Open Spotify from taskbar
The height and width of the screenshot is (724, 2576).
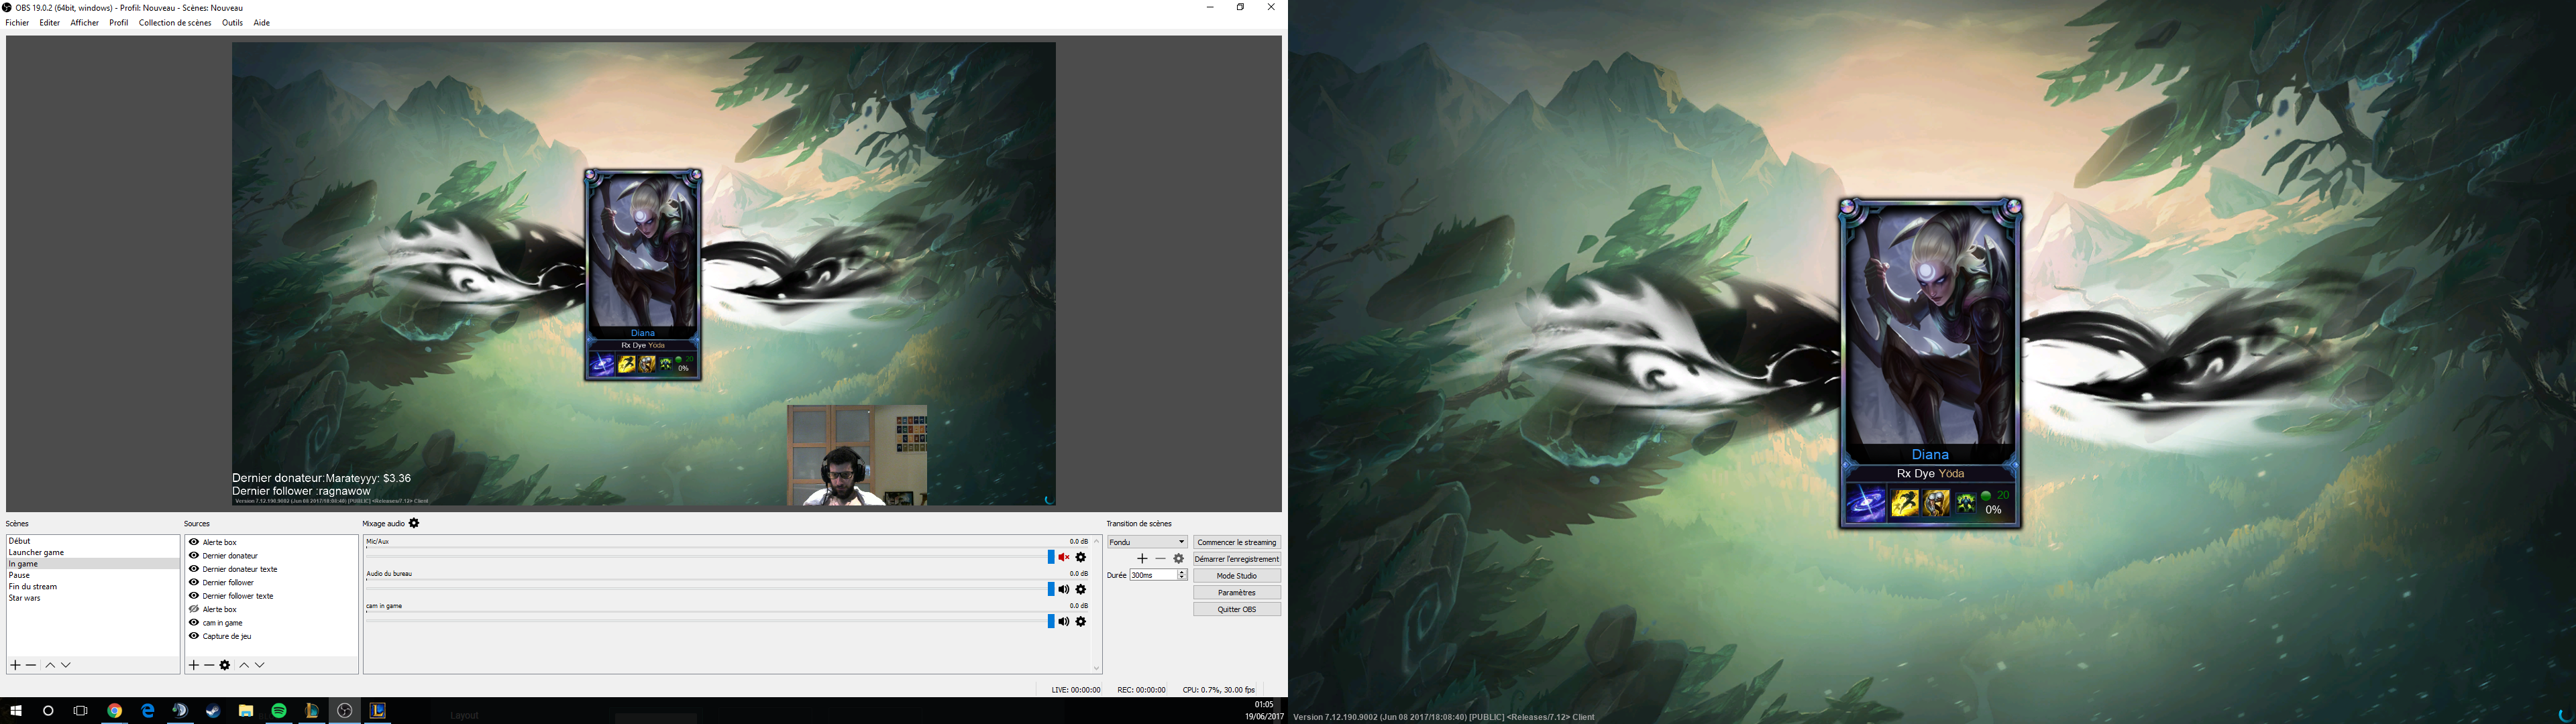point(279,711)
